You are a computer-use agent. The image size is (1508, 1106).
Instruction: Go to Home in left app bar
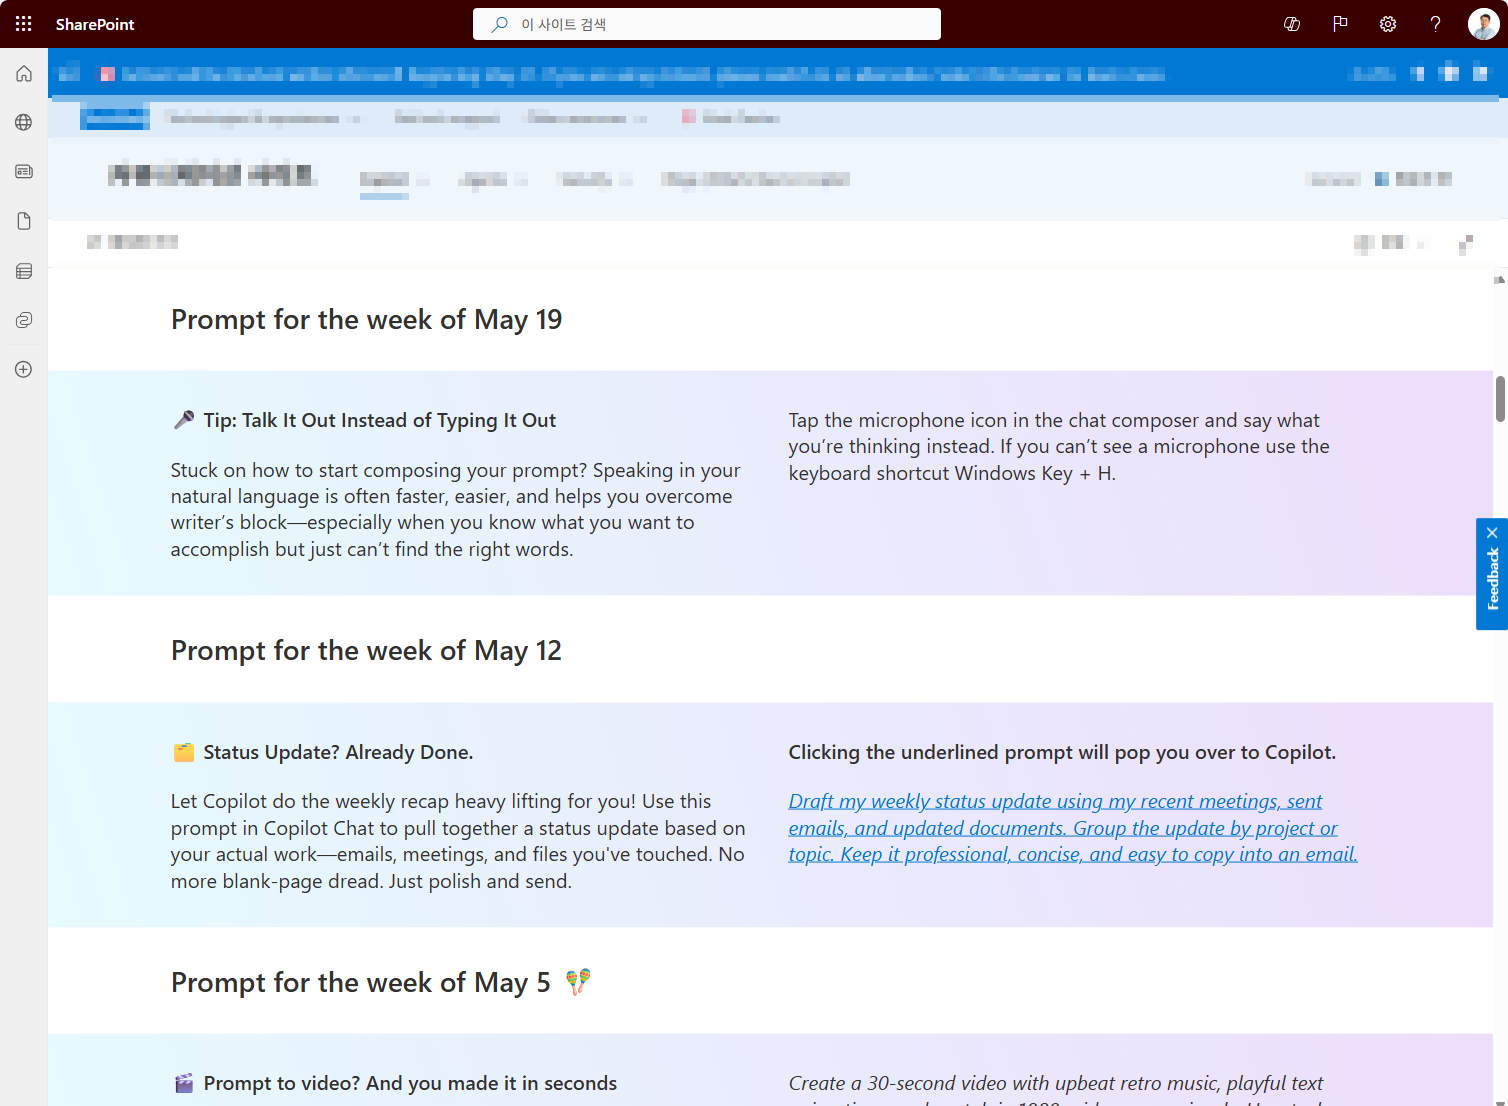pyautogui.click(x=24, y=73)
